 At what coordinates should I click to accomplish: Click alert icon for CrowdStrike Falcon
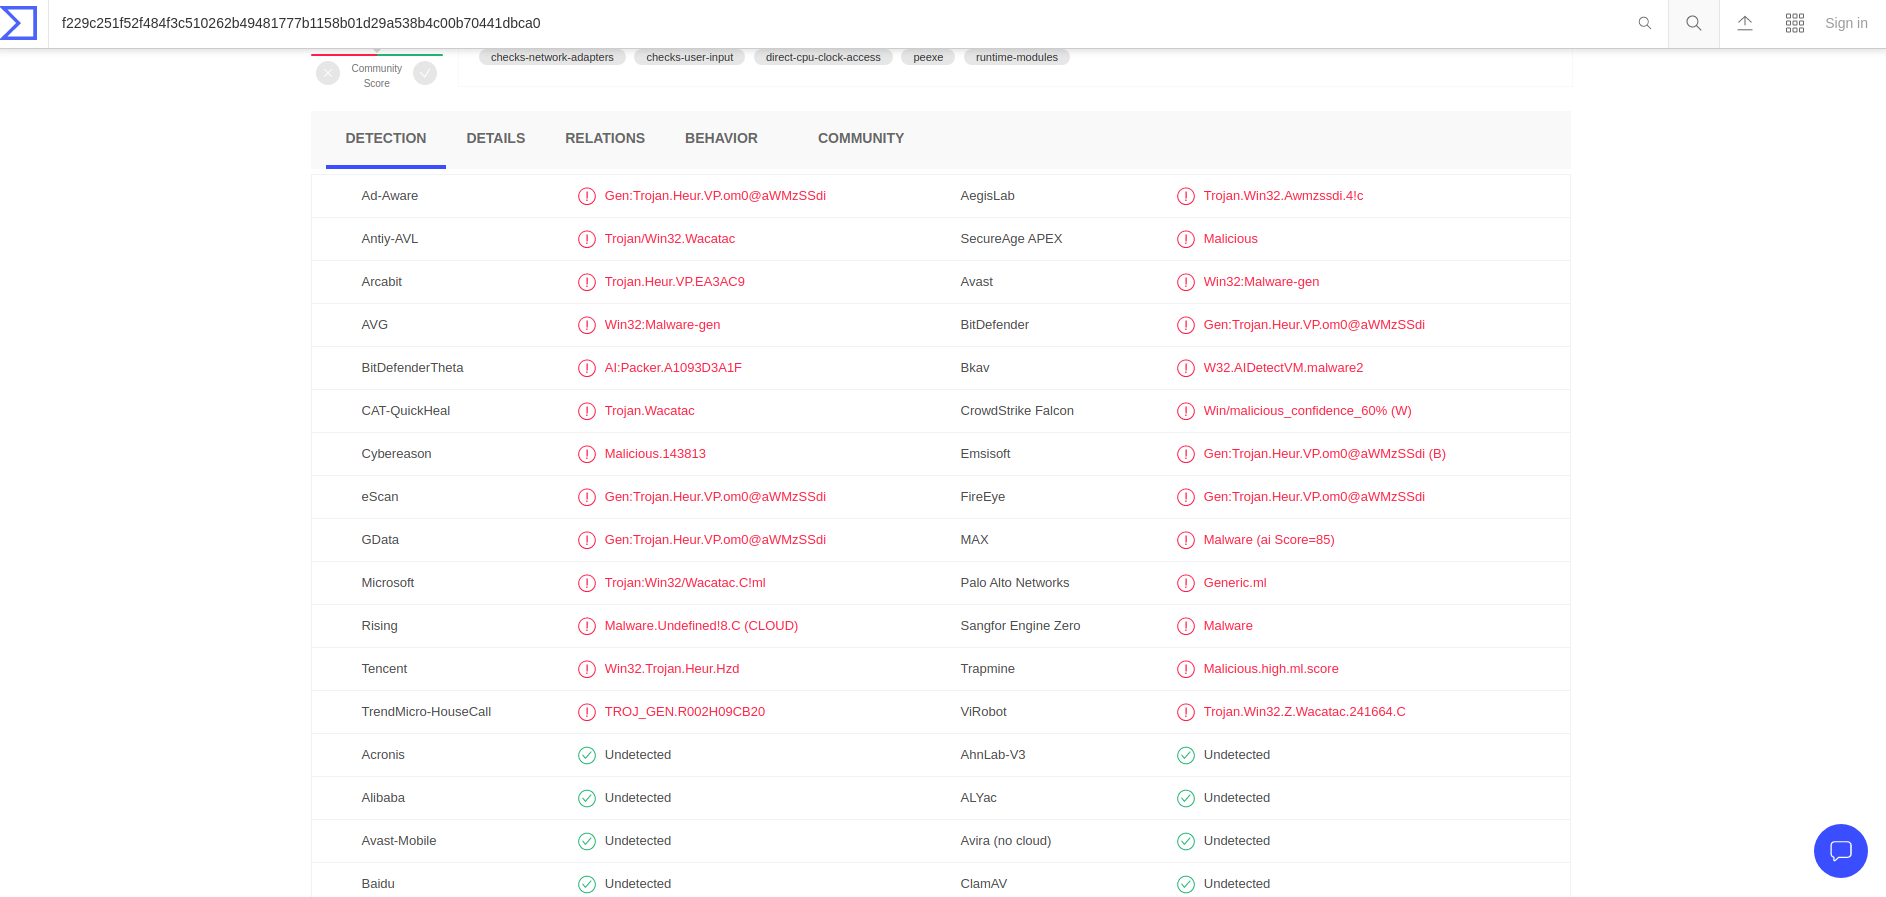click(x=1186, y=411)
